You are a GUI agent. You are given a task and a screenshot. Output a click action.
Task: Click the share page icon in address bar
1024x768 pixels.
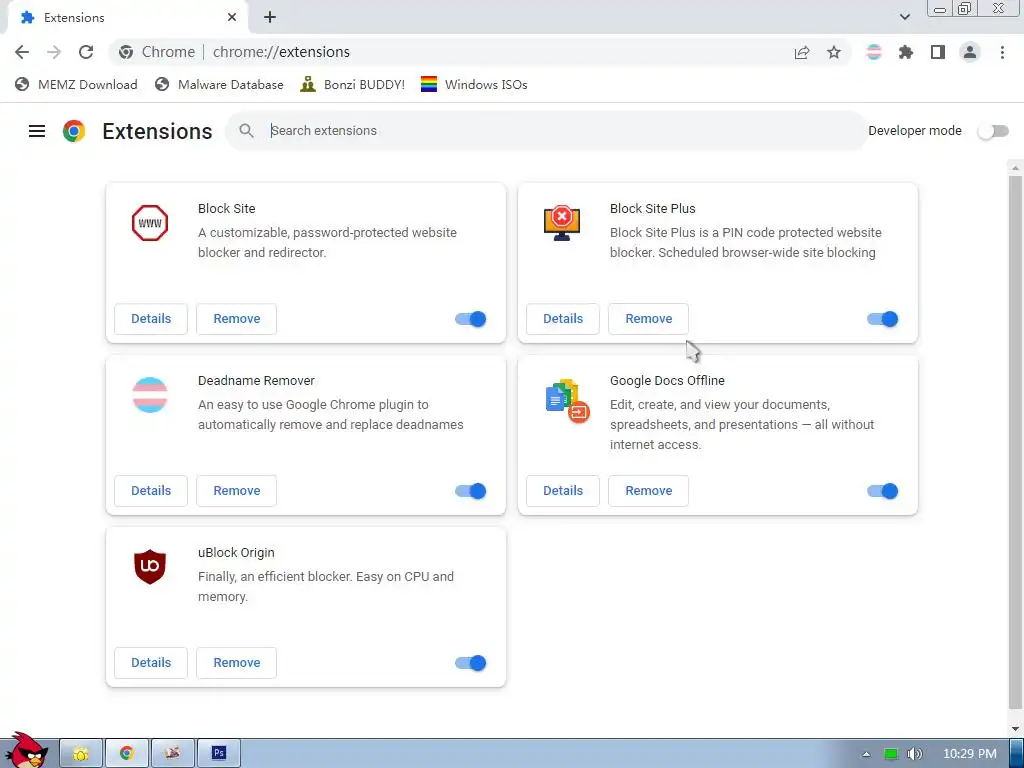tap(802, 52)
